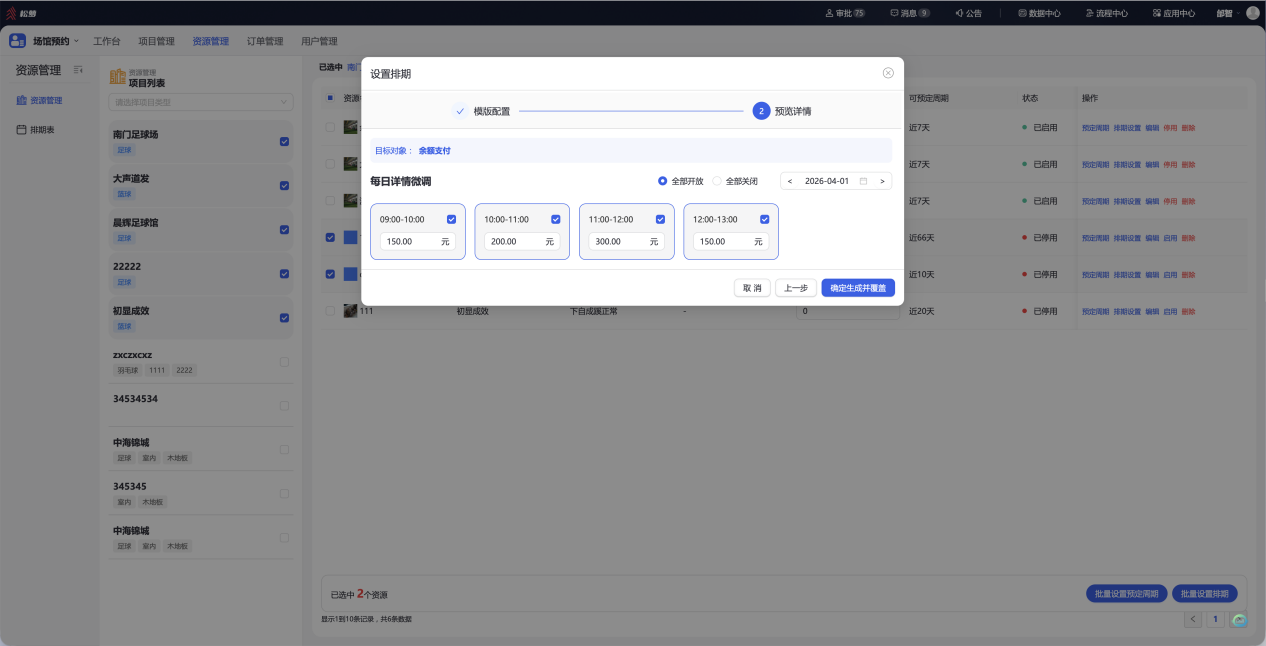Select the 全部关闭 radio option
This screenshot has height=646, width=1266.
coord(735,181)
